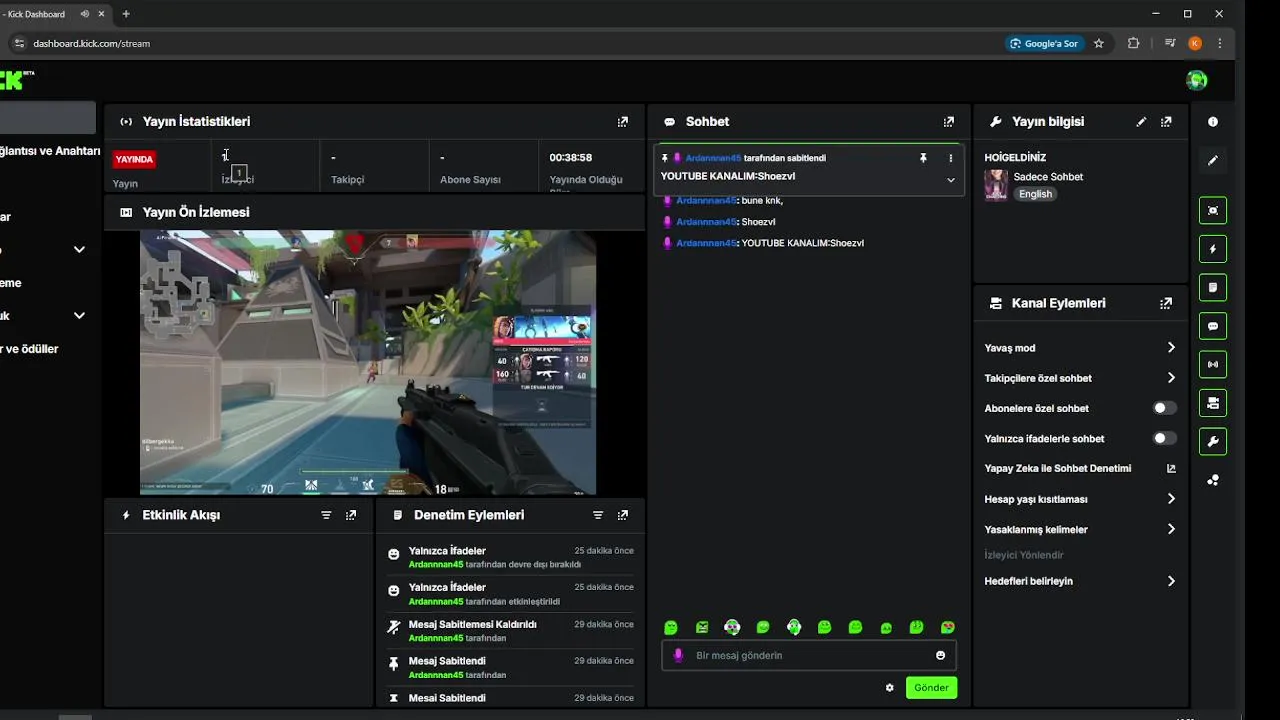Open Google'a Sor in address bar
This screenshot has height=720, width=1280.
pos(1045,44)
